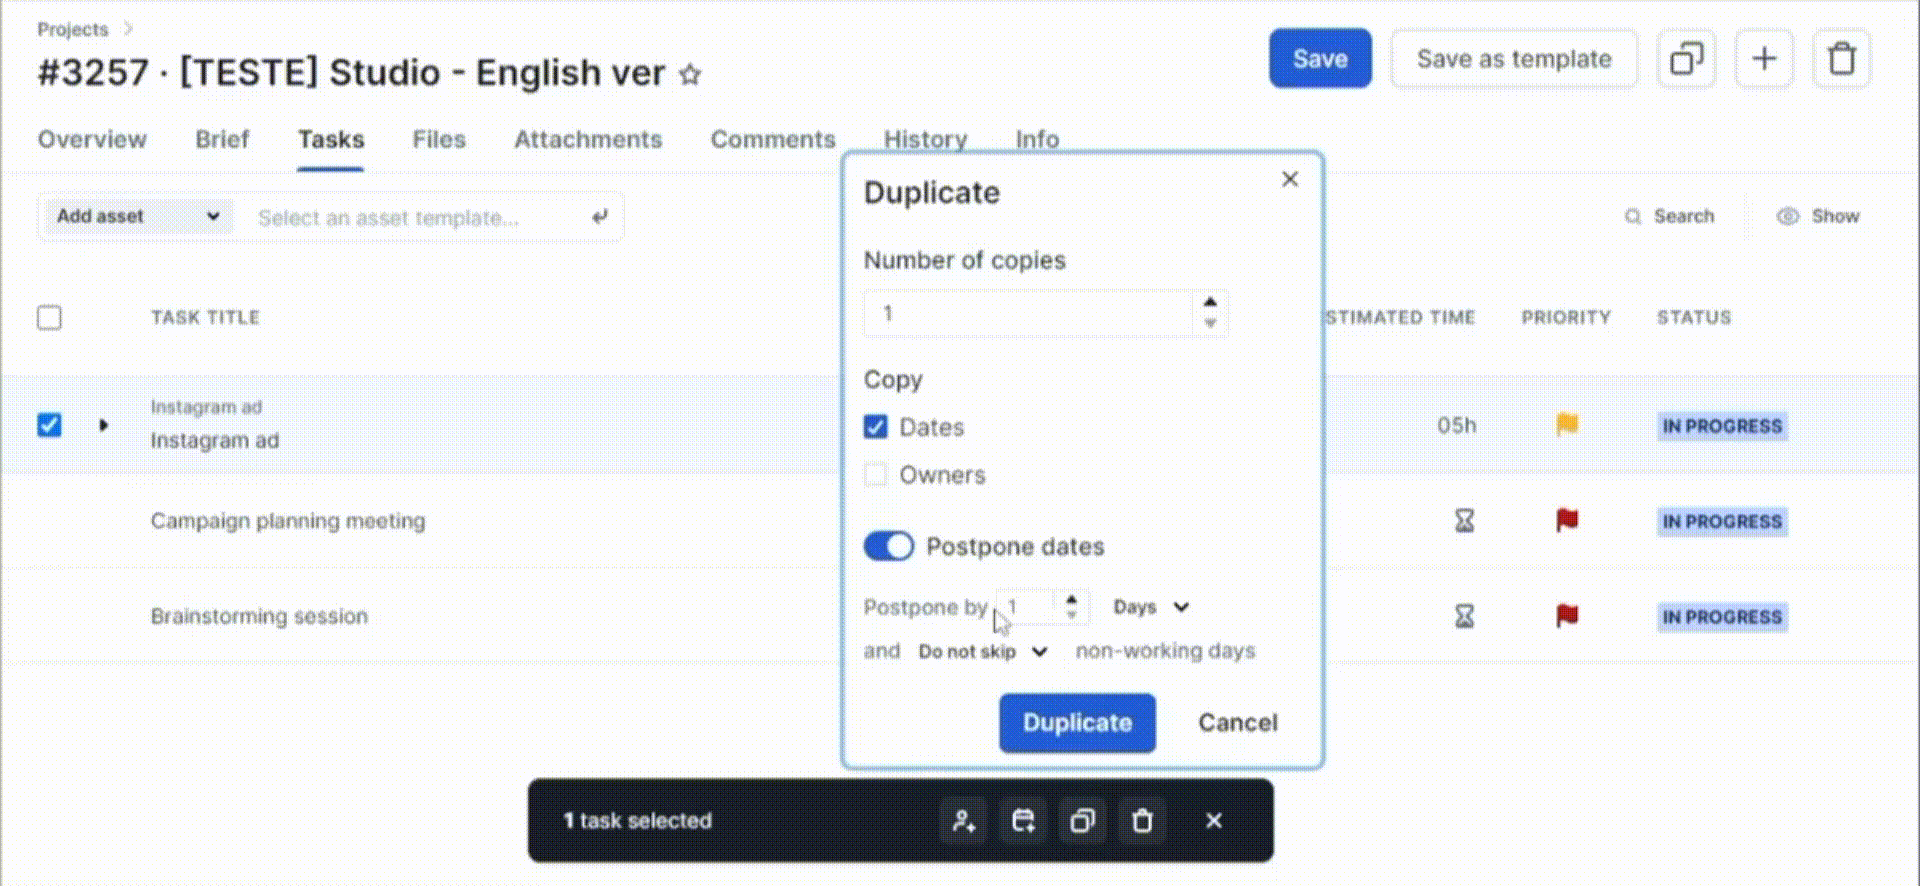The height and width of the screenshot is (886, 1920).
Task: Click the Show eye icon
Action: [1787, 217]
